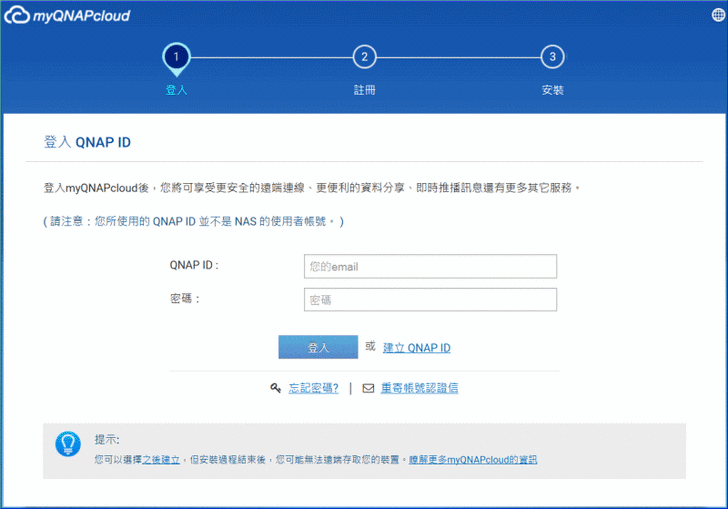
Task: Click the key icon beside 忘記密碼
Action: (x=276, y=388)
